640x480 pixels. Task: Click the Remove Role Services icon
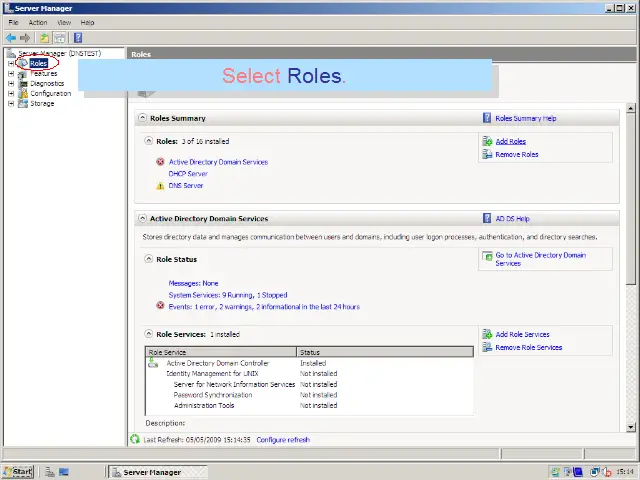coord(487,347)
